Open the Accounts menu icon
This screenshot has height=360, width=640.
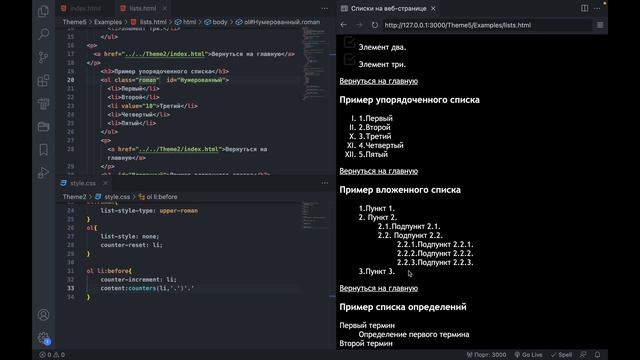pyautogui.click(x=43, y=315)
